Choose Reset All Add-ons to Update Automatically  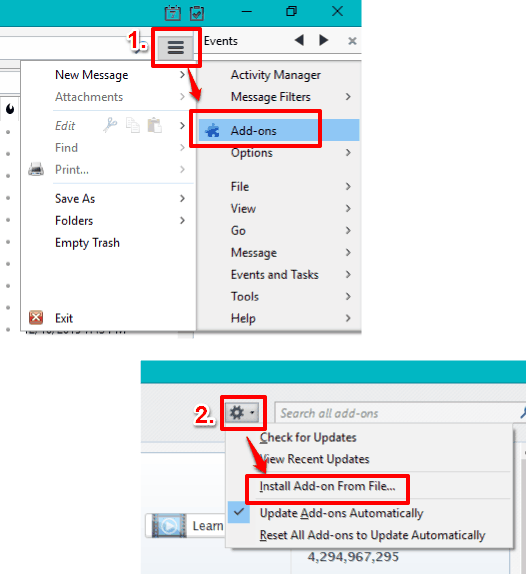[x=372, y=535]
